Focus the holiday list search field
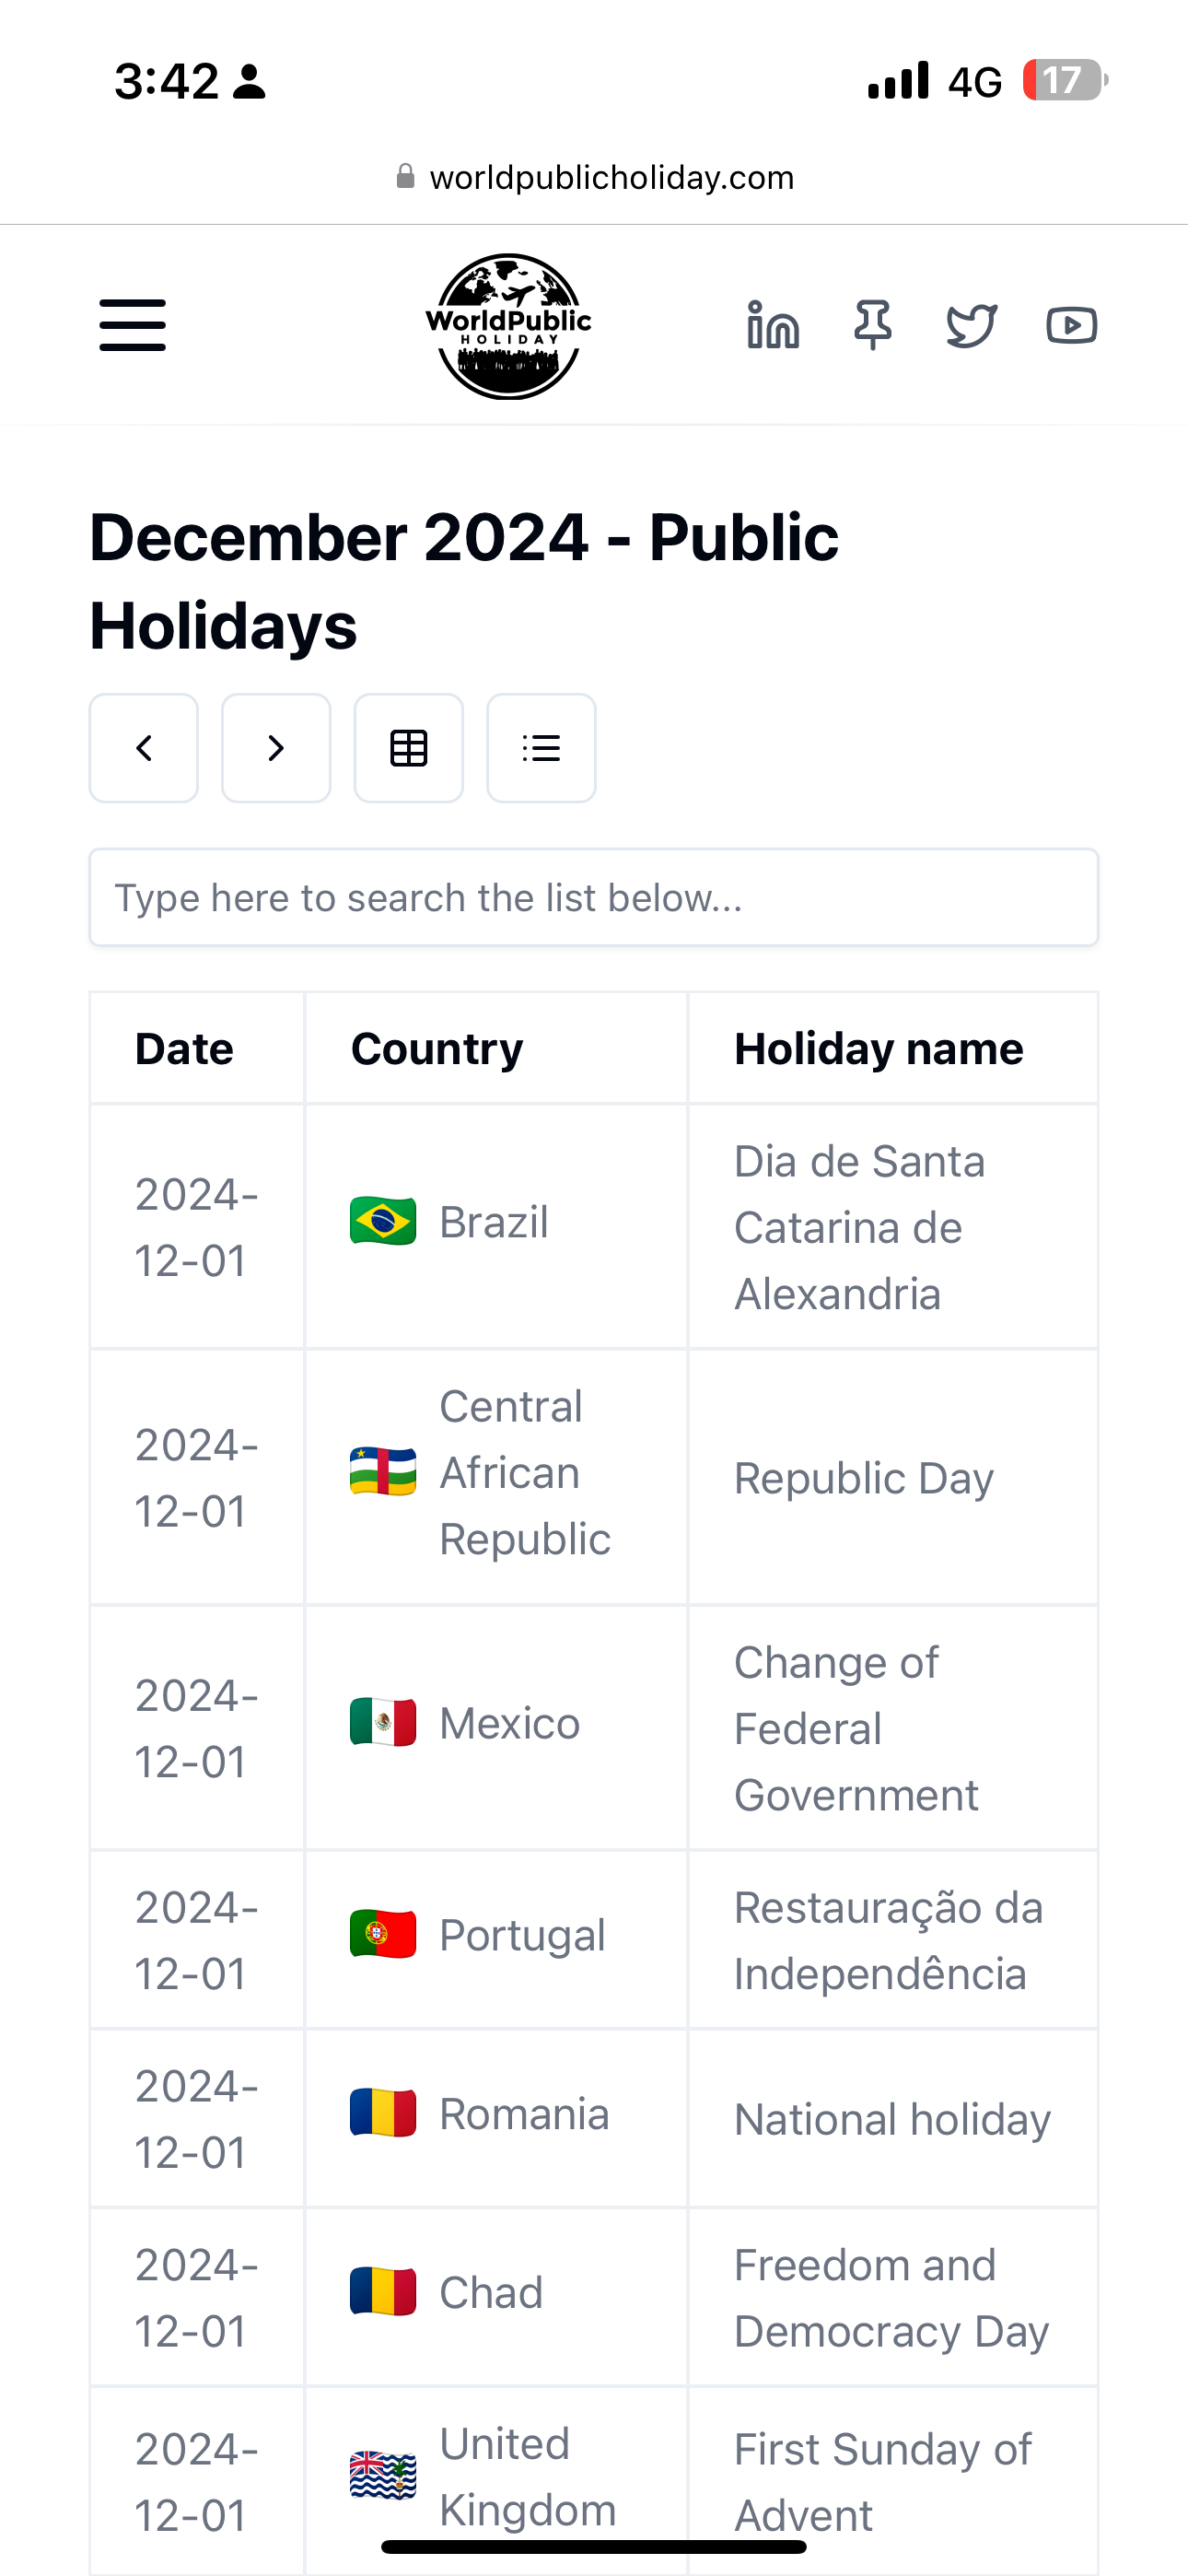 (x=594, y=897)
